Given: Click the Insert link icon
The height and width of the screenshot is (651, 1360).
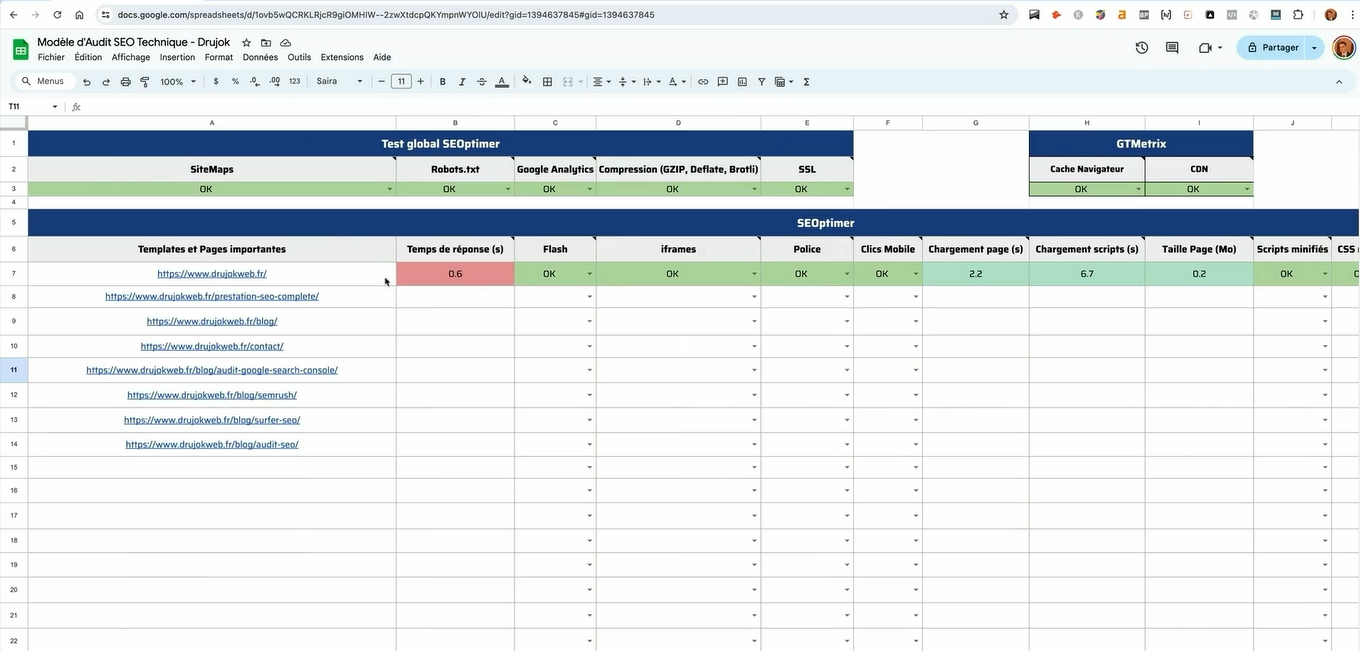Looking at the screenshot, I should (x=703, y=82).
